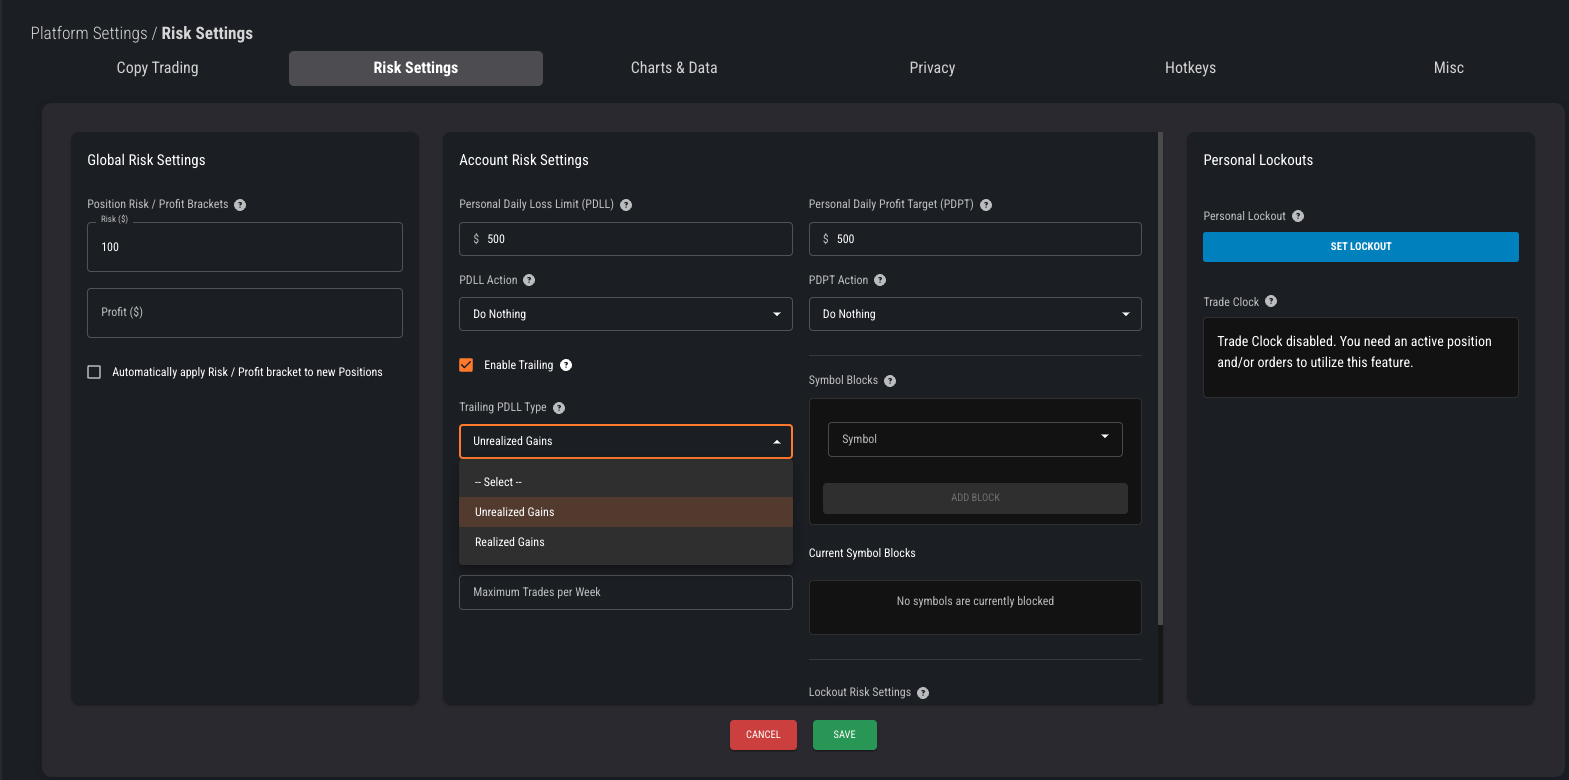Enable automatically apply Risk / Profit bracket checkbox
Image resolution: width=1569 pixels, height=780 pixels.
94,372
